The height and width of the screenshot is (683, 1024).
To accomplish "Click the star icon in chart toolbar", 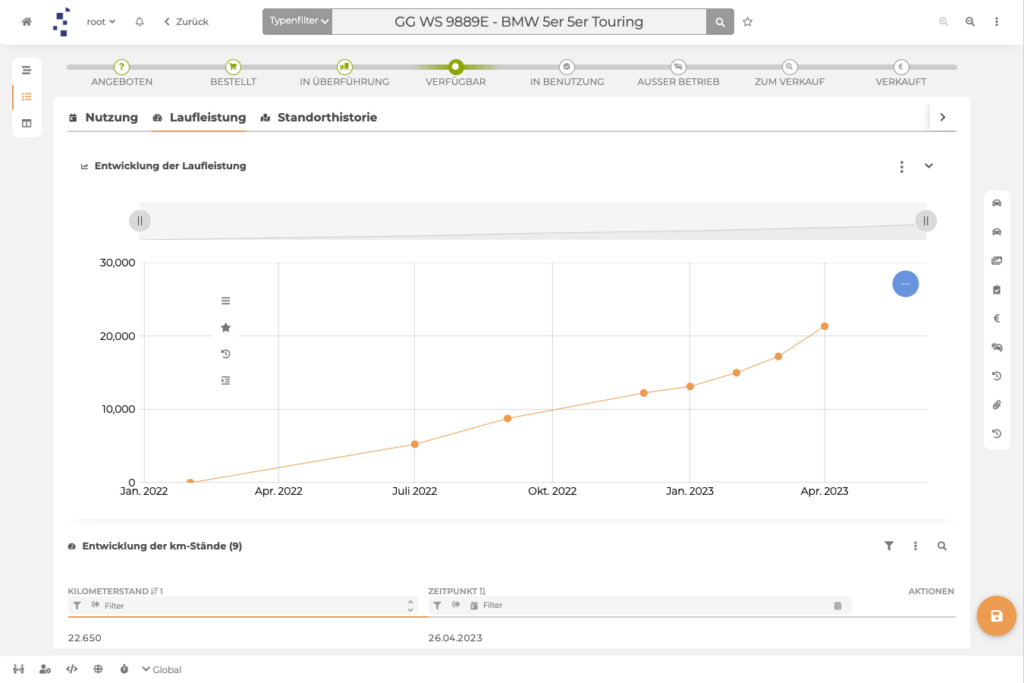I will coord(225,328).
